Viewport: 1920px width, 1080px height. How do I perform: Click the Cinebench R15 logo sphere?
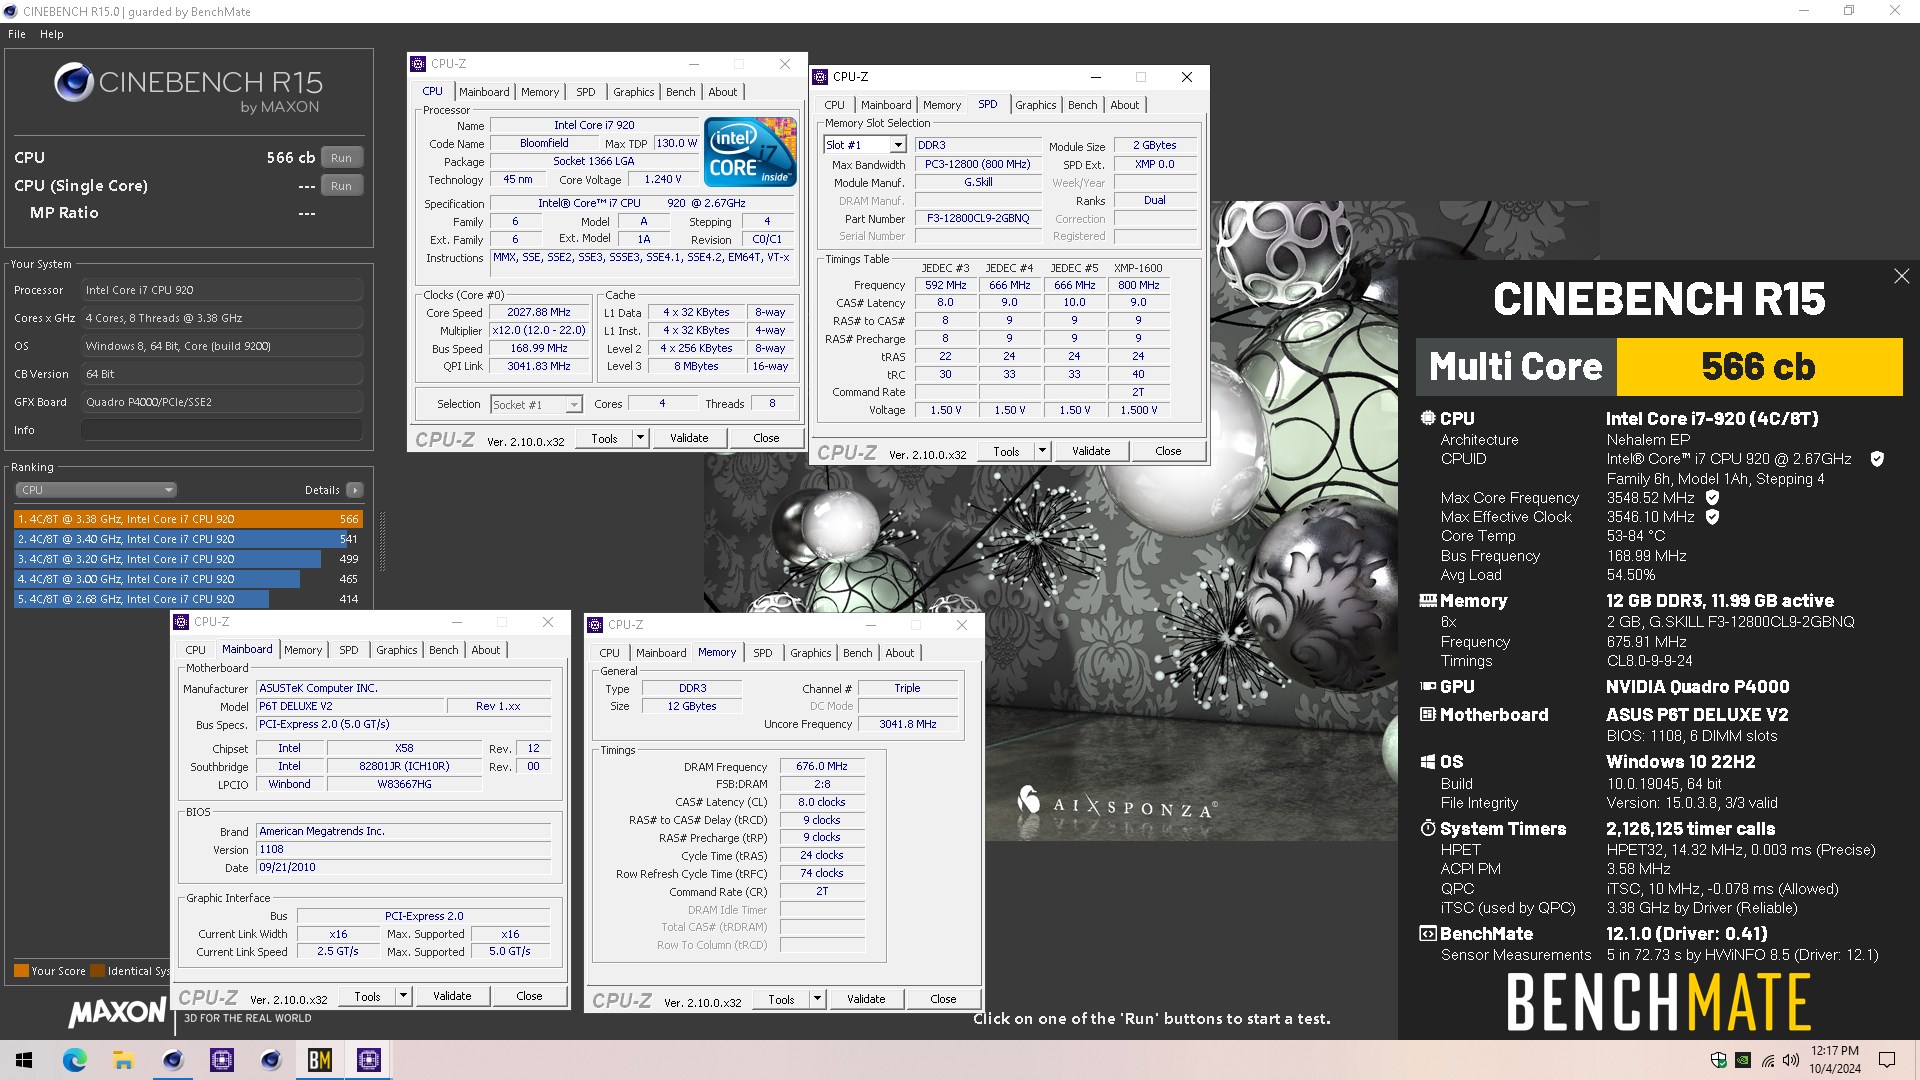(x=74, y=82)
